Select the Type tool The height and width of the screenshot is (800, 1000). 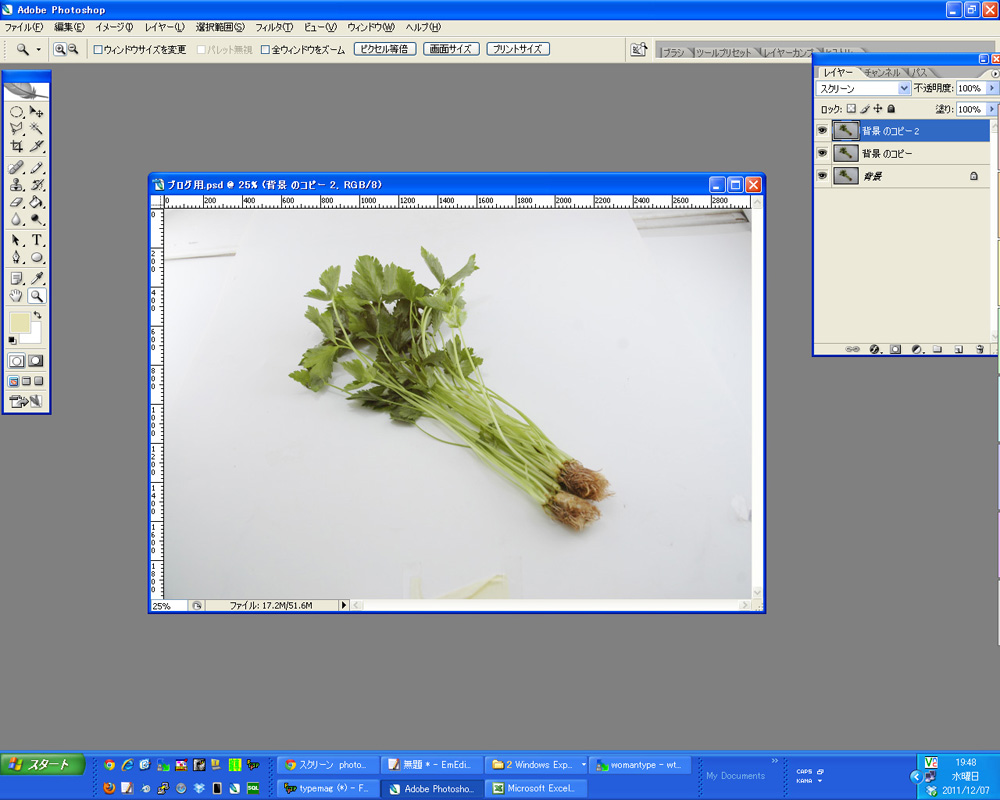tap(36, 241)
